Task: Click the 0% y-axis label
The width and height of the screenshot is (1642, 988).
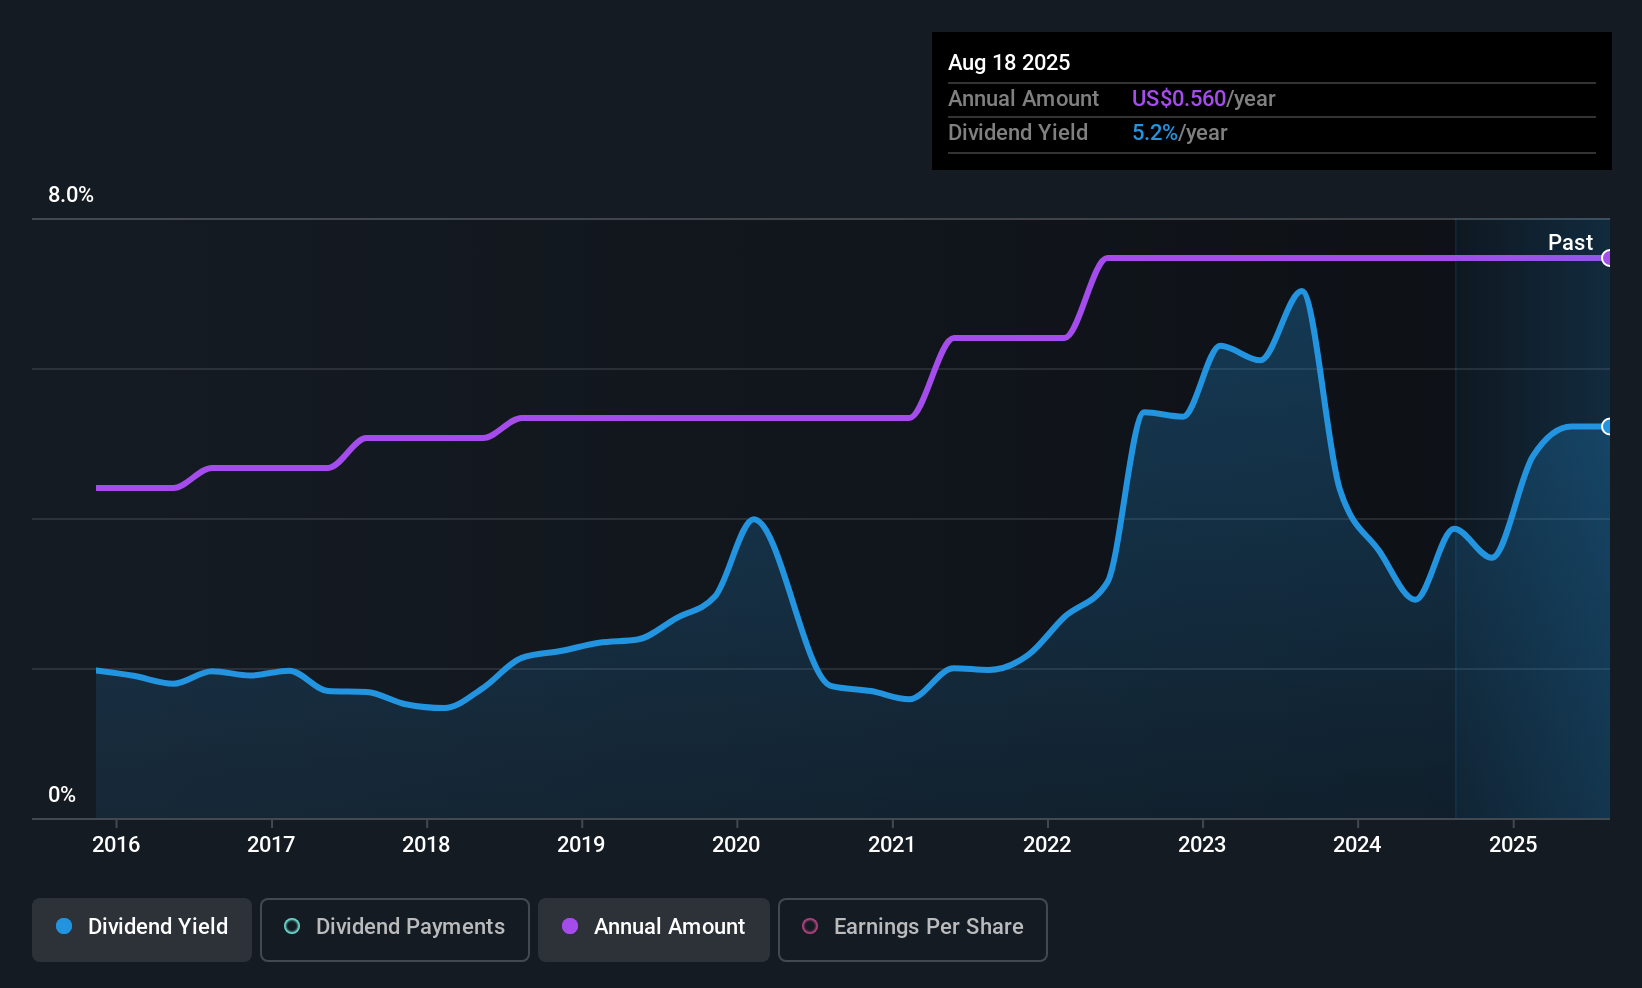Action: click(62, 795)
